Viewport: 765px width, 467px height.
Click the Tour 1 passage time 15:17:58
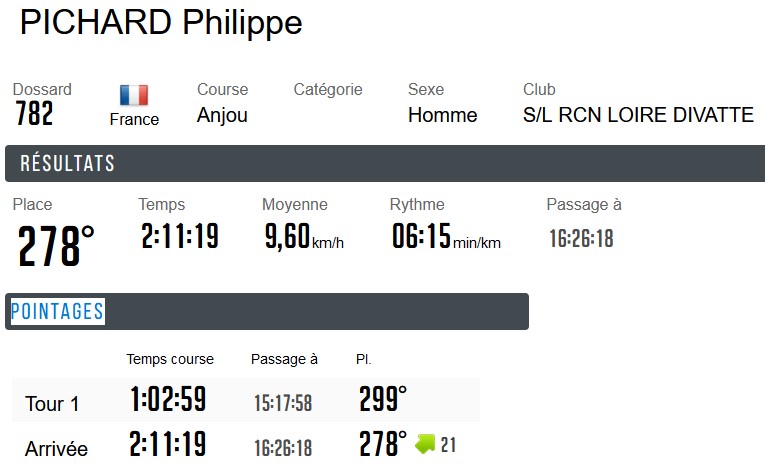point(283,403)
